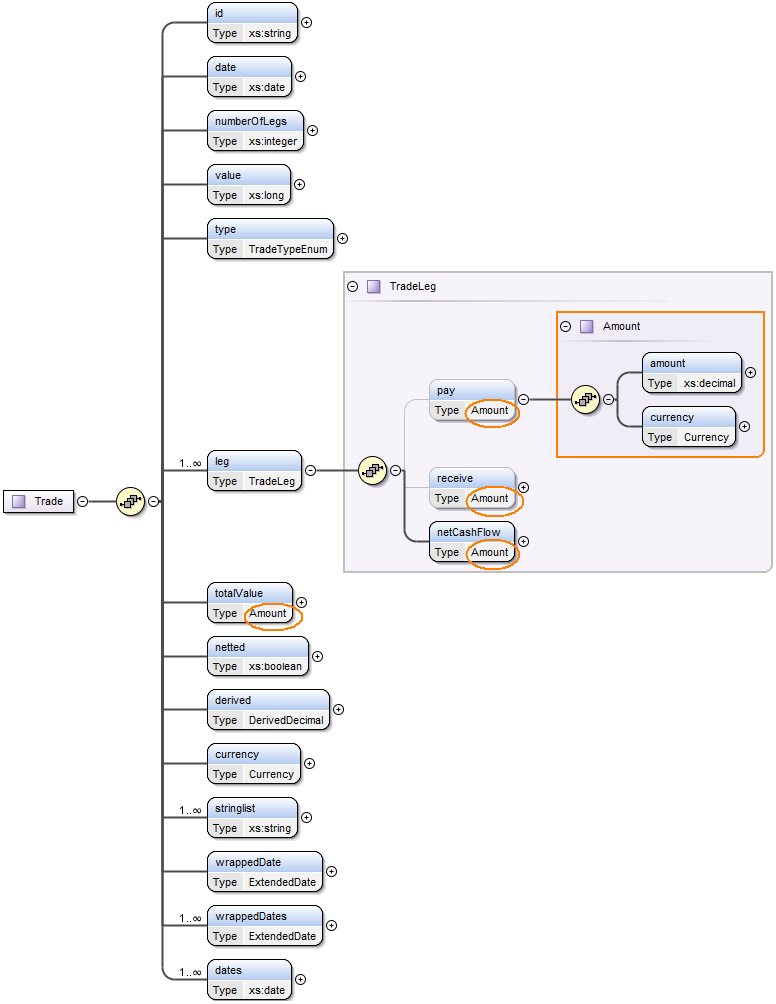Click the xs:boolean type value
Screen dimensions: 776x1004
pyautogui.click(x=275, y=667)
